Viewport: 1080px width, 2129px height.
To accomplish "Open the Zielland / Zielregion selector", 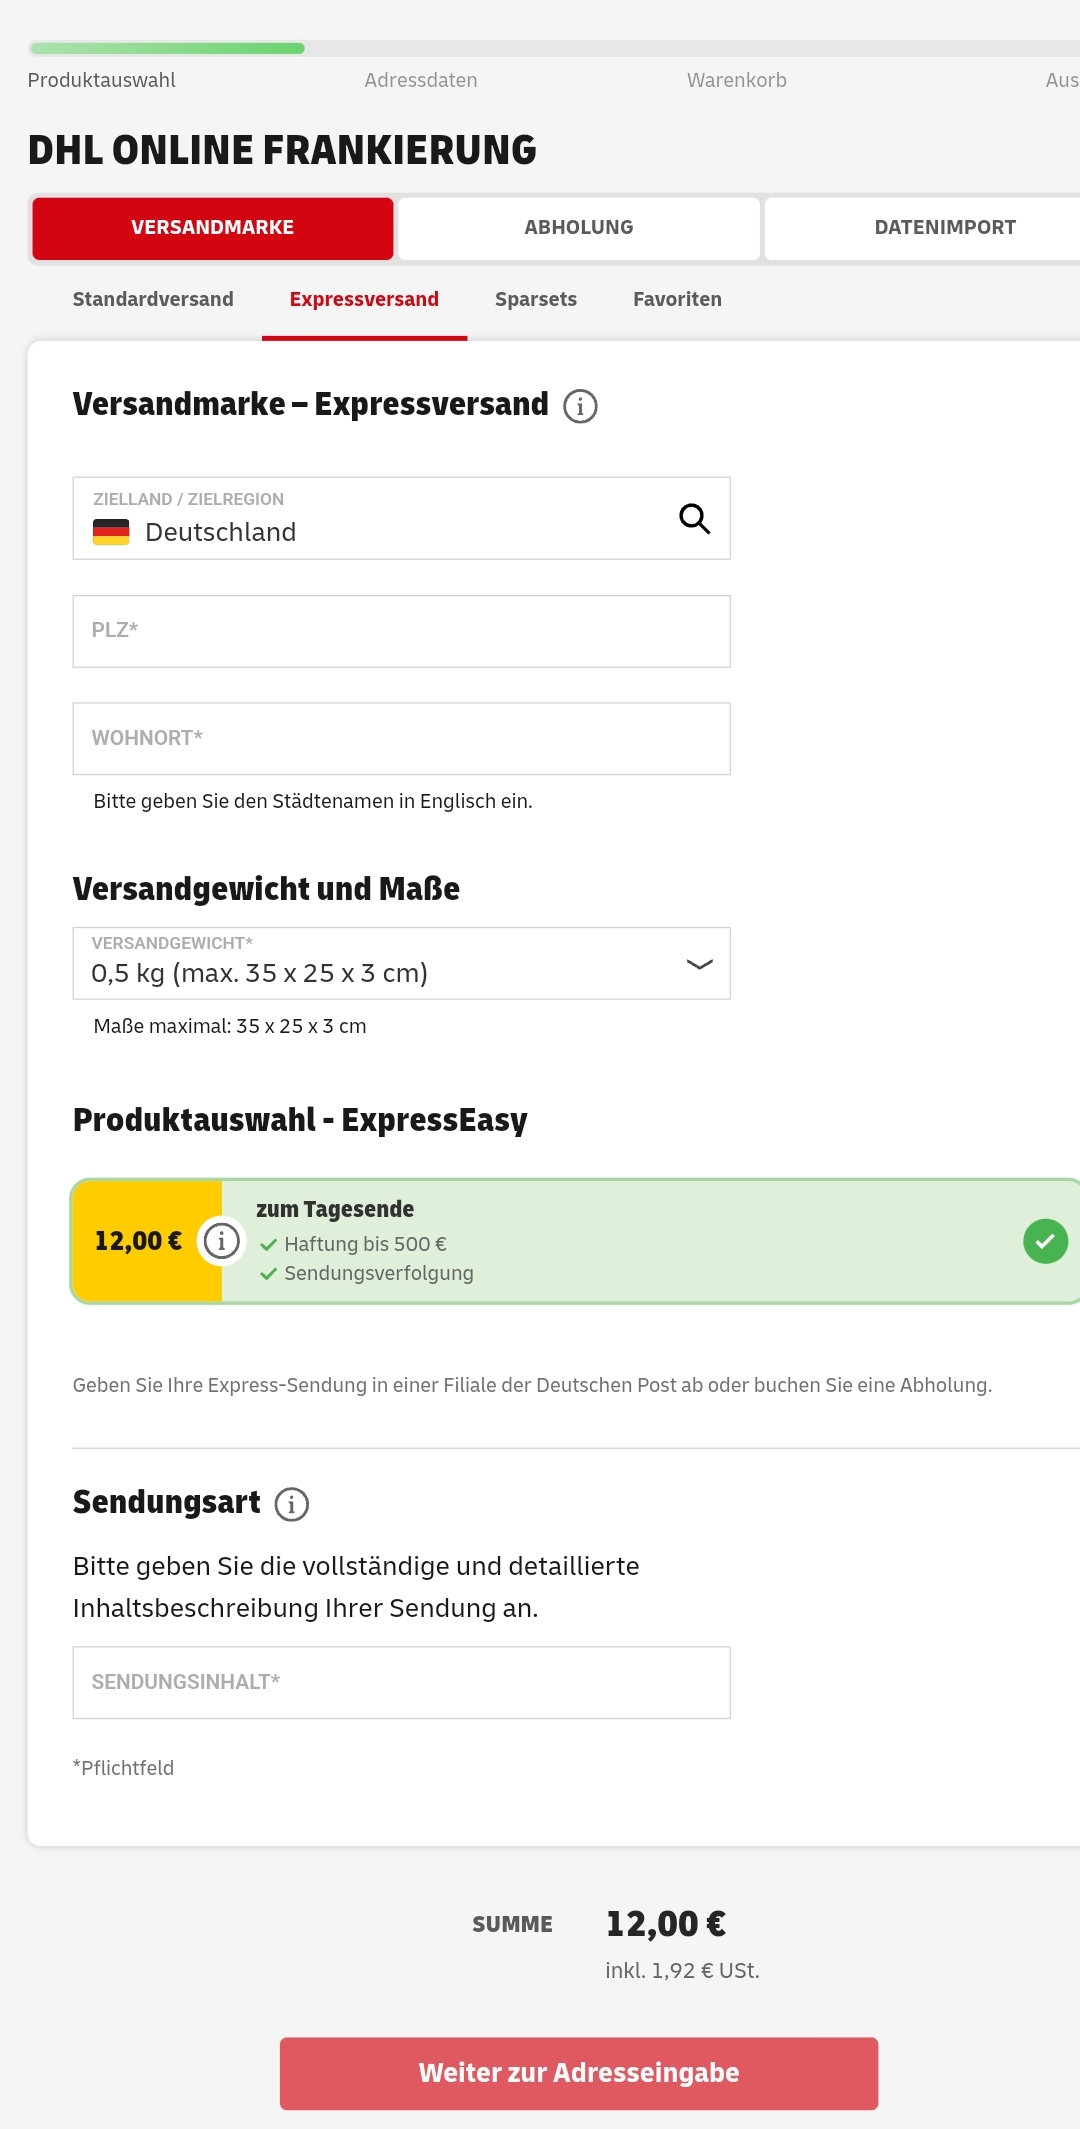I will (x=402, y=518).
